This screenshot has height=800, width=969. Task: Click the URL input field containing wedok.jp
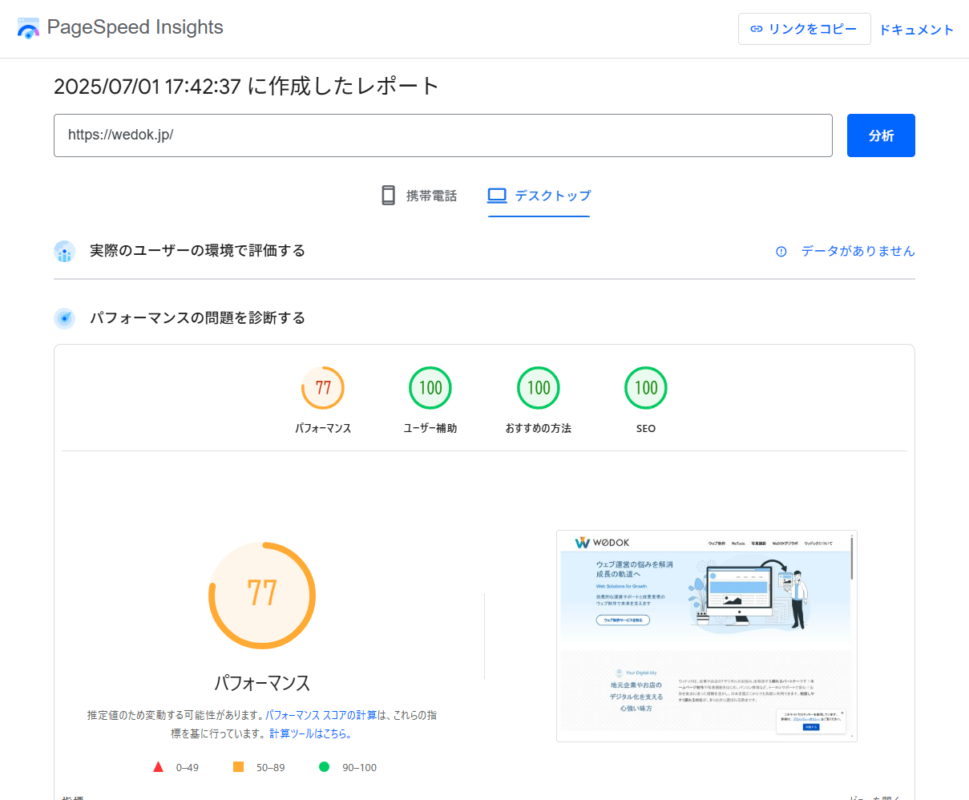(x=443, y=135)
